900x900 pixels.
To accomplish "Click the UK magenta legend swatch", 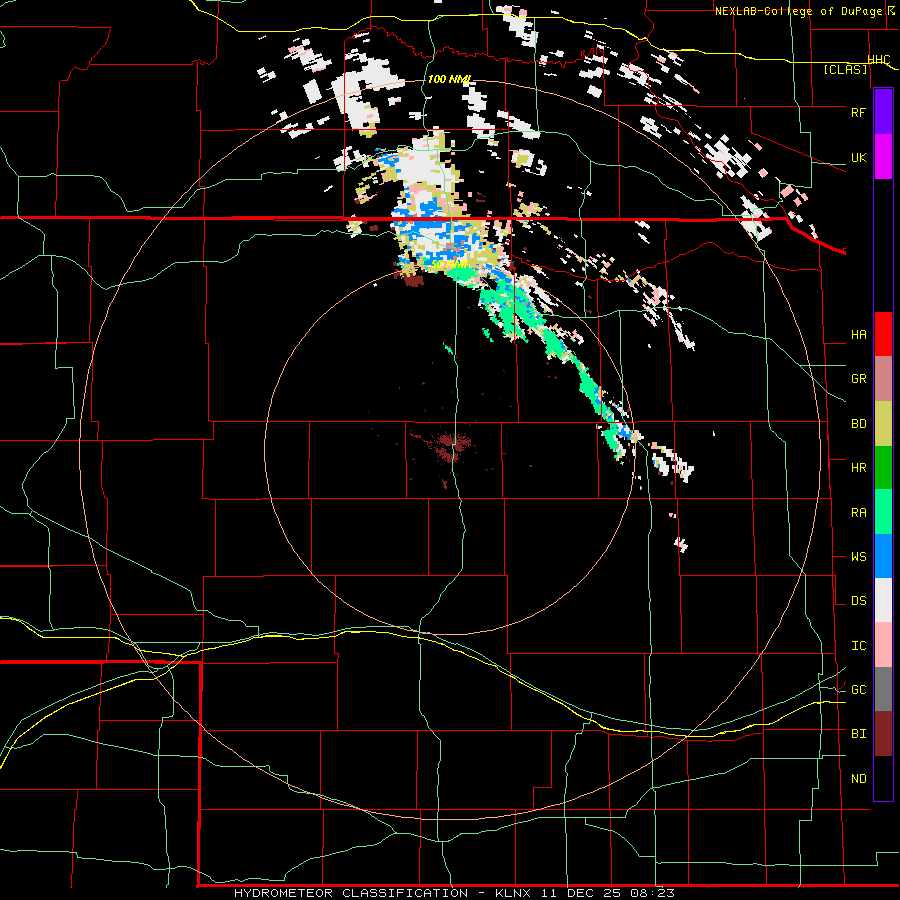I will click(883, 157).
